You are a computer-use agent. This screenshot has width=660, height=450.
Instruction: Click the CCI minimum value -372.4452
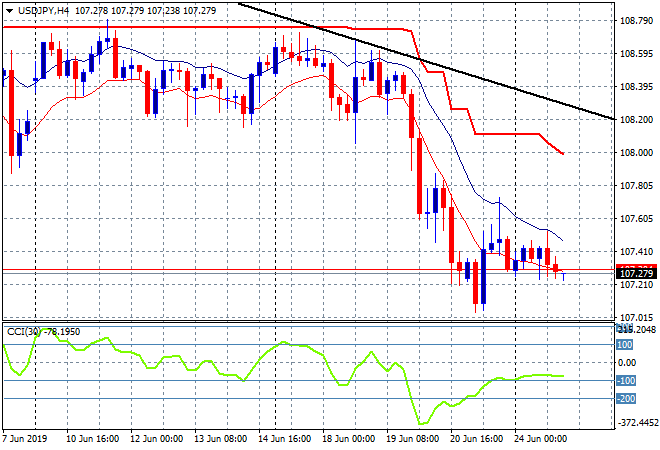[x=638, y=423]
